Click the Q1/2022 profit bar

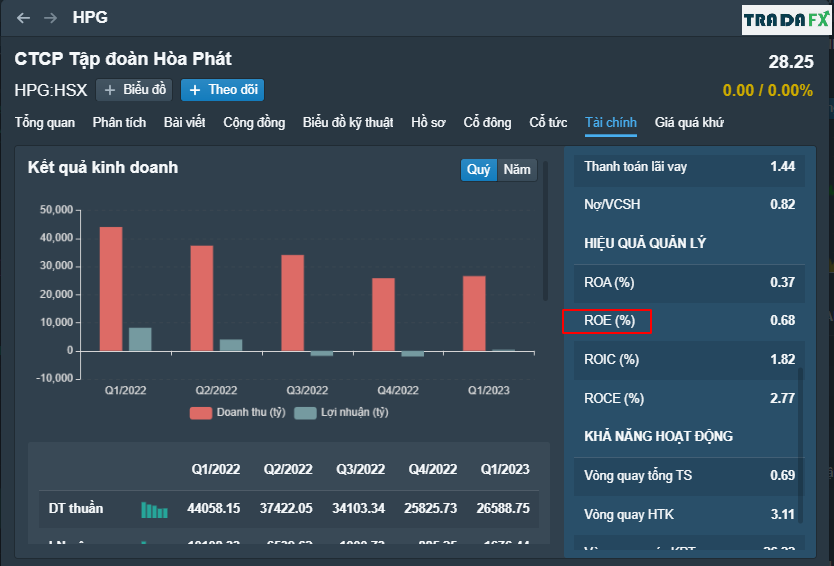[140, 339]
